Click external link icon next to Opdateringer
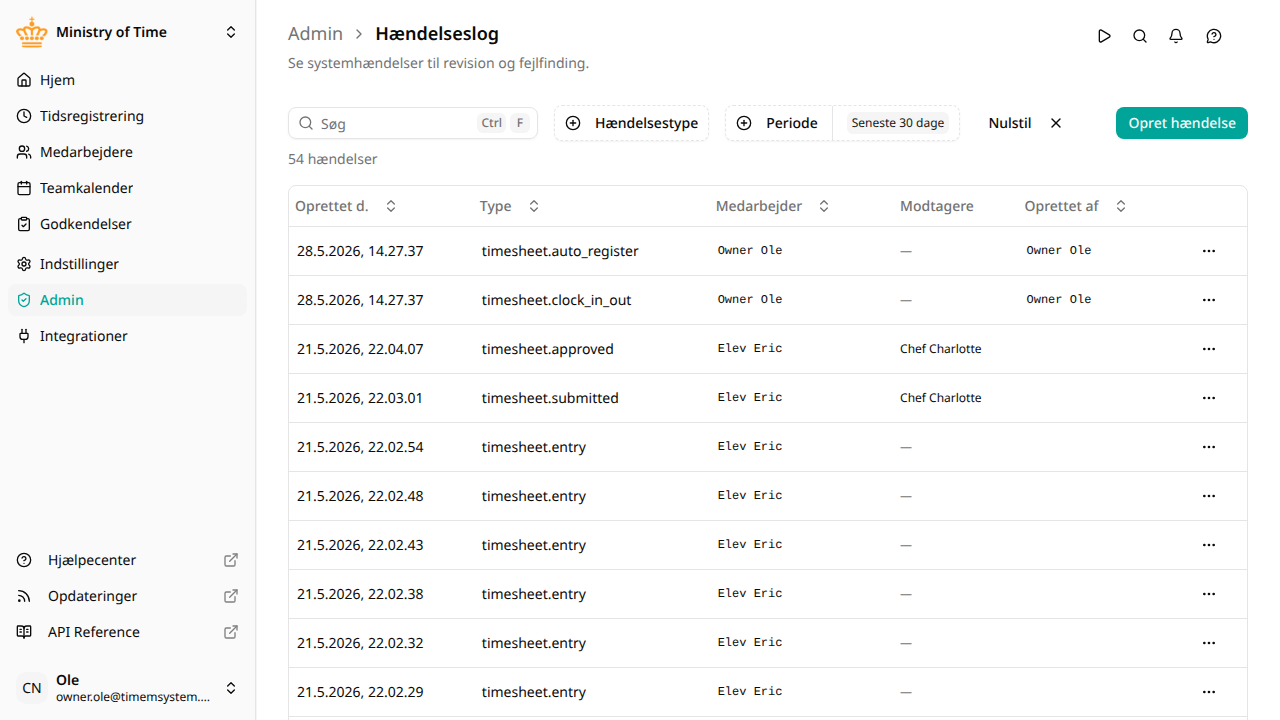Screen dimensions: 1280x720 (231, 596)
